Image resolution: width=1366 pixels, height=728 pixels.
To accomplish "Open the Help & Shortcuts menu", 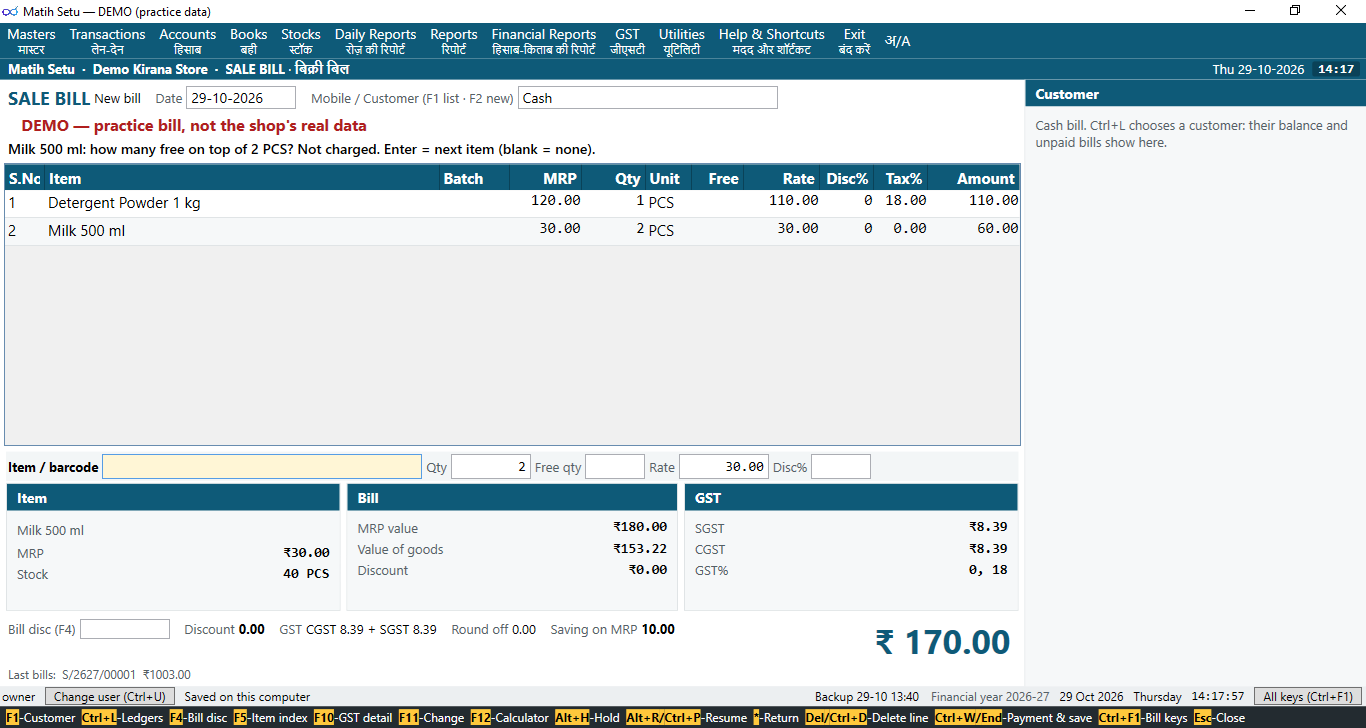I will click(772, 41).
